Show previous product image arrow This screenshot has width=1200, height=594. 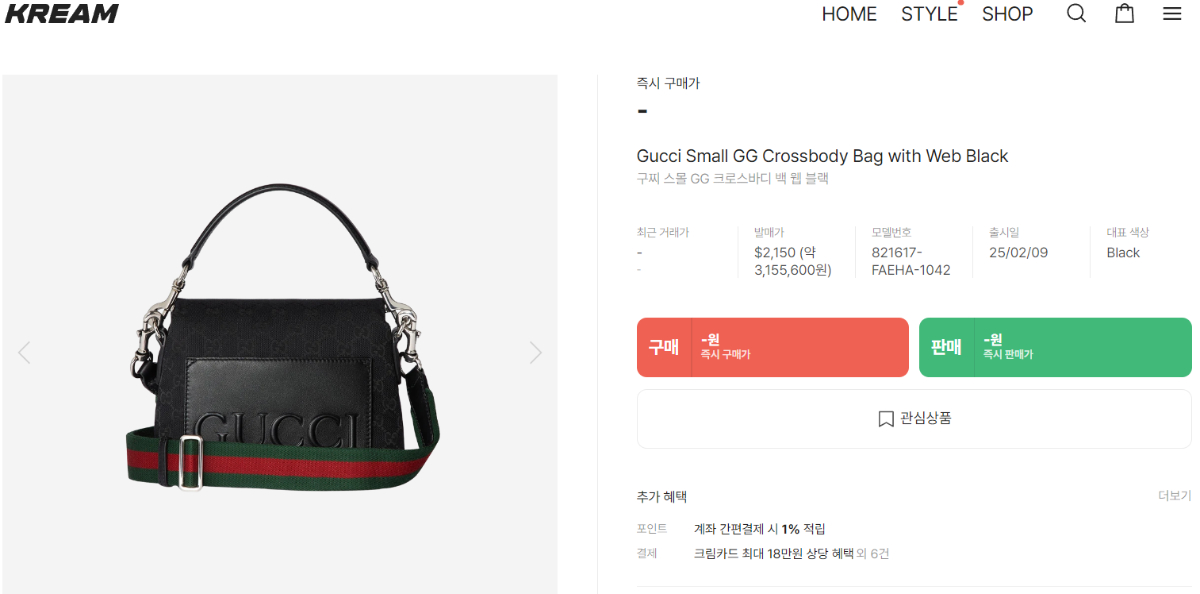click(x=24, y=352)
